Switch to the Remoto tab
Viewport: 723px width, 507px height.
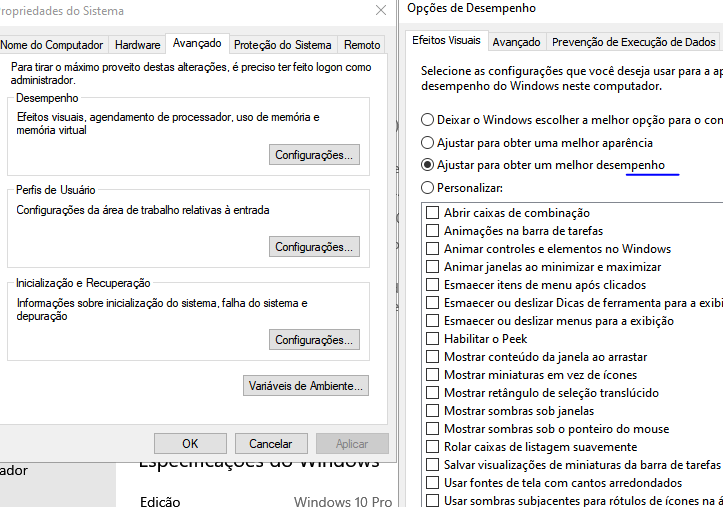pyautogui.click(x=362, y=45)
